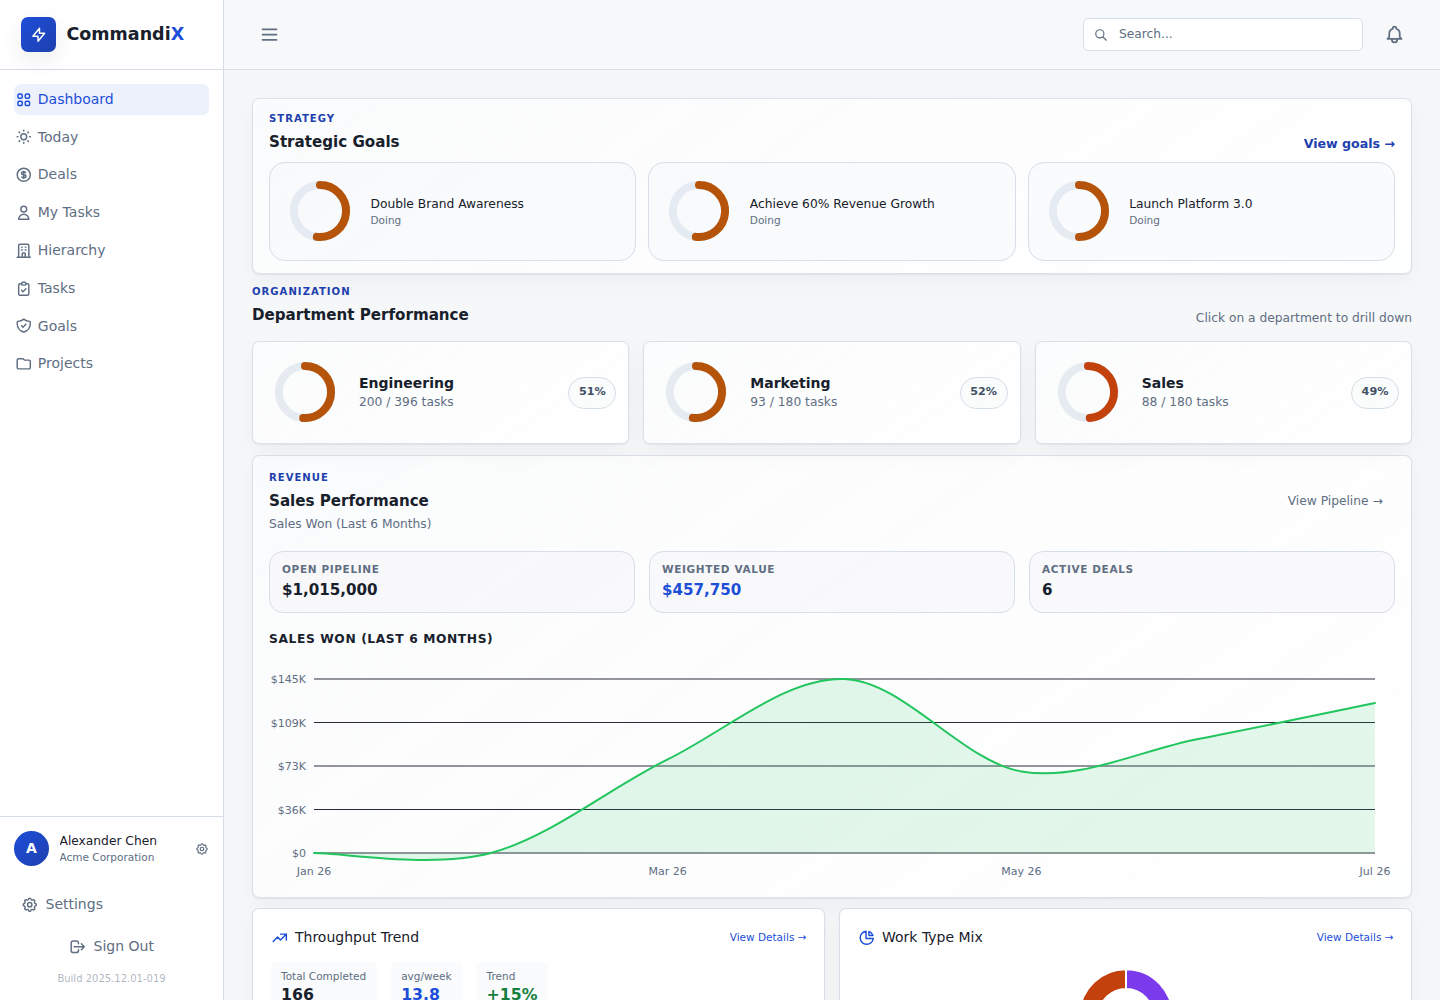Click the Open Pipeline $1,015,000 card
The height and width of the screenshot is (1000, 1440).
(452, 582)
